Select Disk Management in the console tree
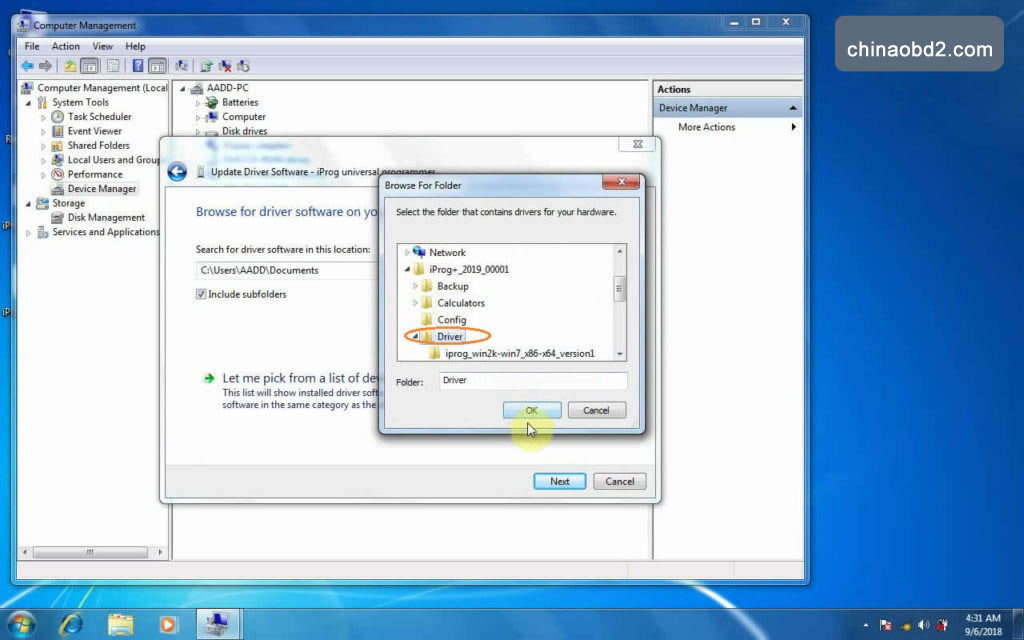 point(106,217)
